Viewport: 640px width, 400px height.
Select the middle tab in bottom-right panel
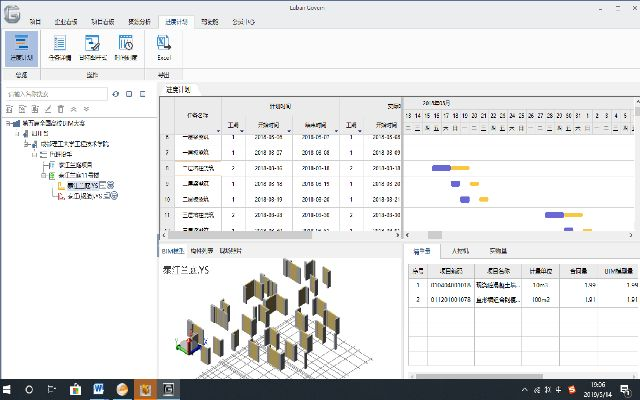pos(461,250)
